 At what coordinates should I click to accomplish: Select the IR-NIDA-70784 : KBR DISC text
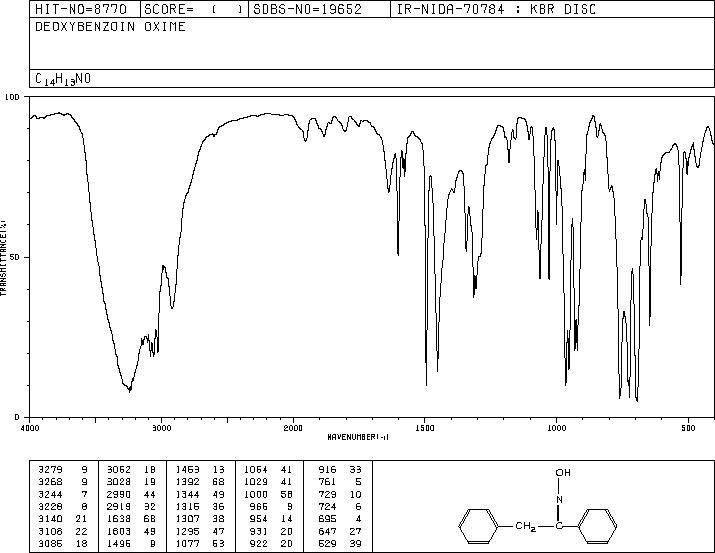tap(496, 9)
